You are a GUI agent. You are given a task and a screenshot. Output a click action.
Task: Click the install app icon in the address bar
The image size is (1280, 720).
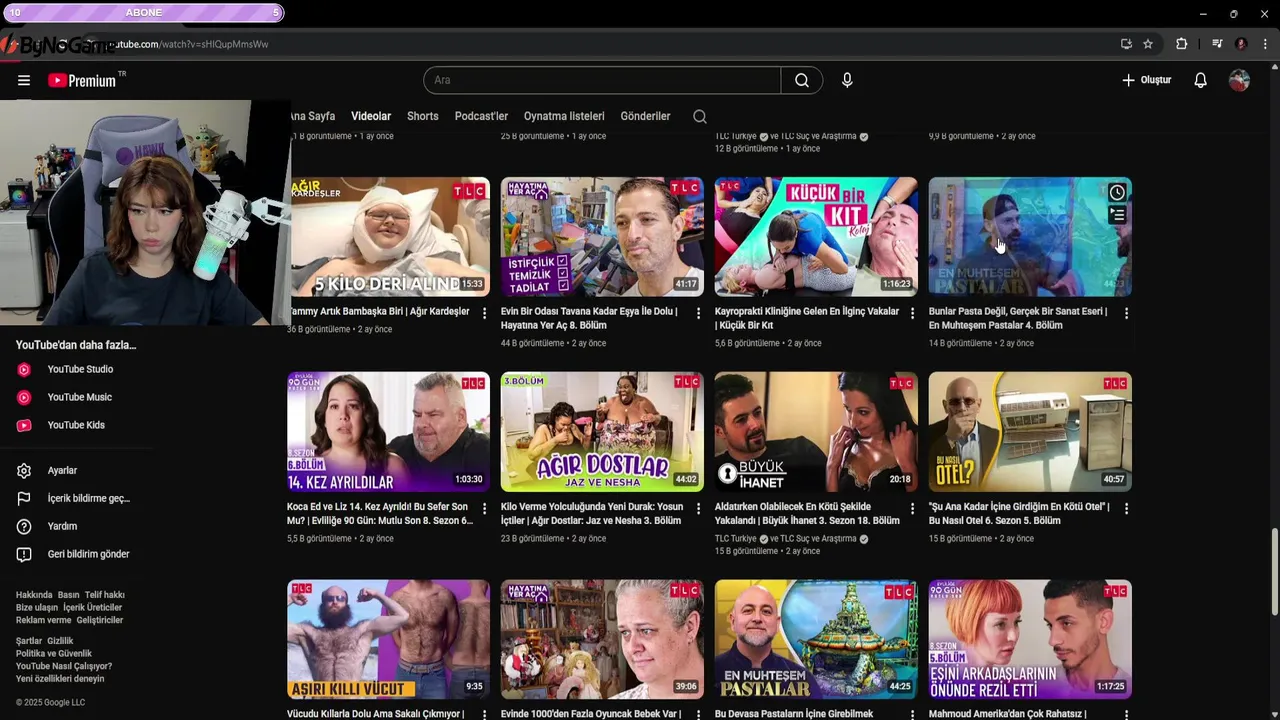tap(1126, 44)
